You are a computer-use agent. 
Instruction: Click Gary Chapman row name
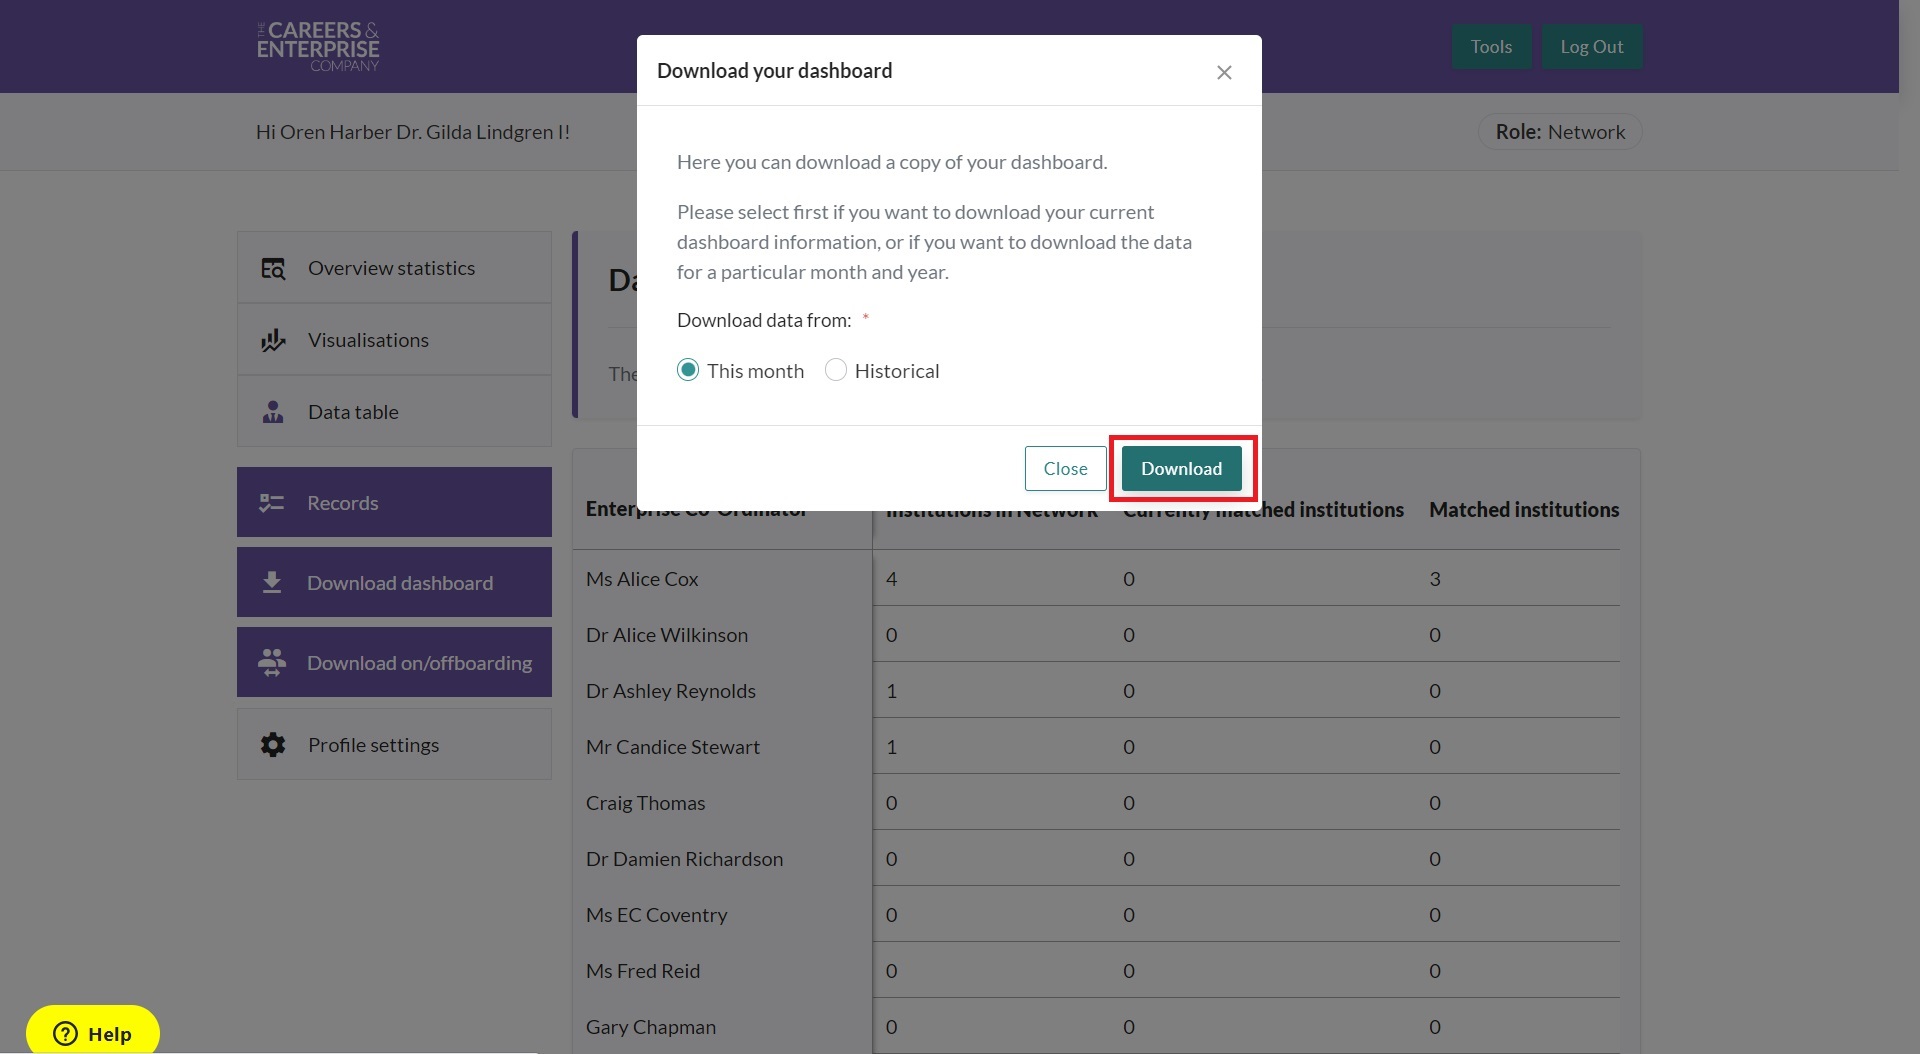coord(651,1027)
